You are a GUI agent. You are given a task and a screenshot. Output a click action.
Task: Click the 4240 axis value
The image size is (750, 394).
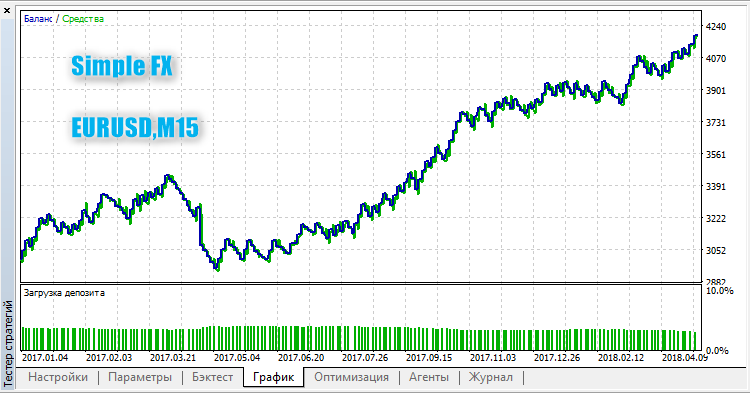coord(716,27)
